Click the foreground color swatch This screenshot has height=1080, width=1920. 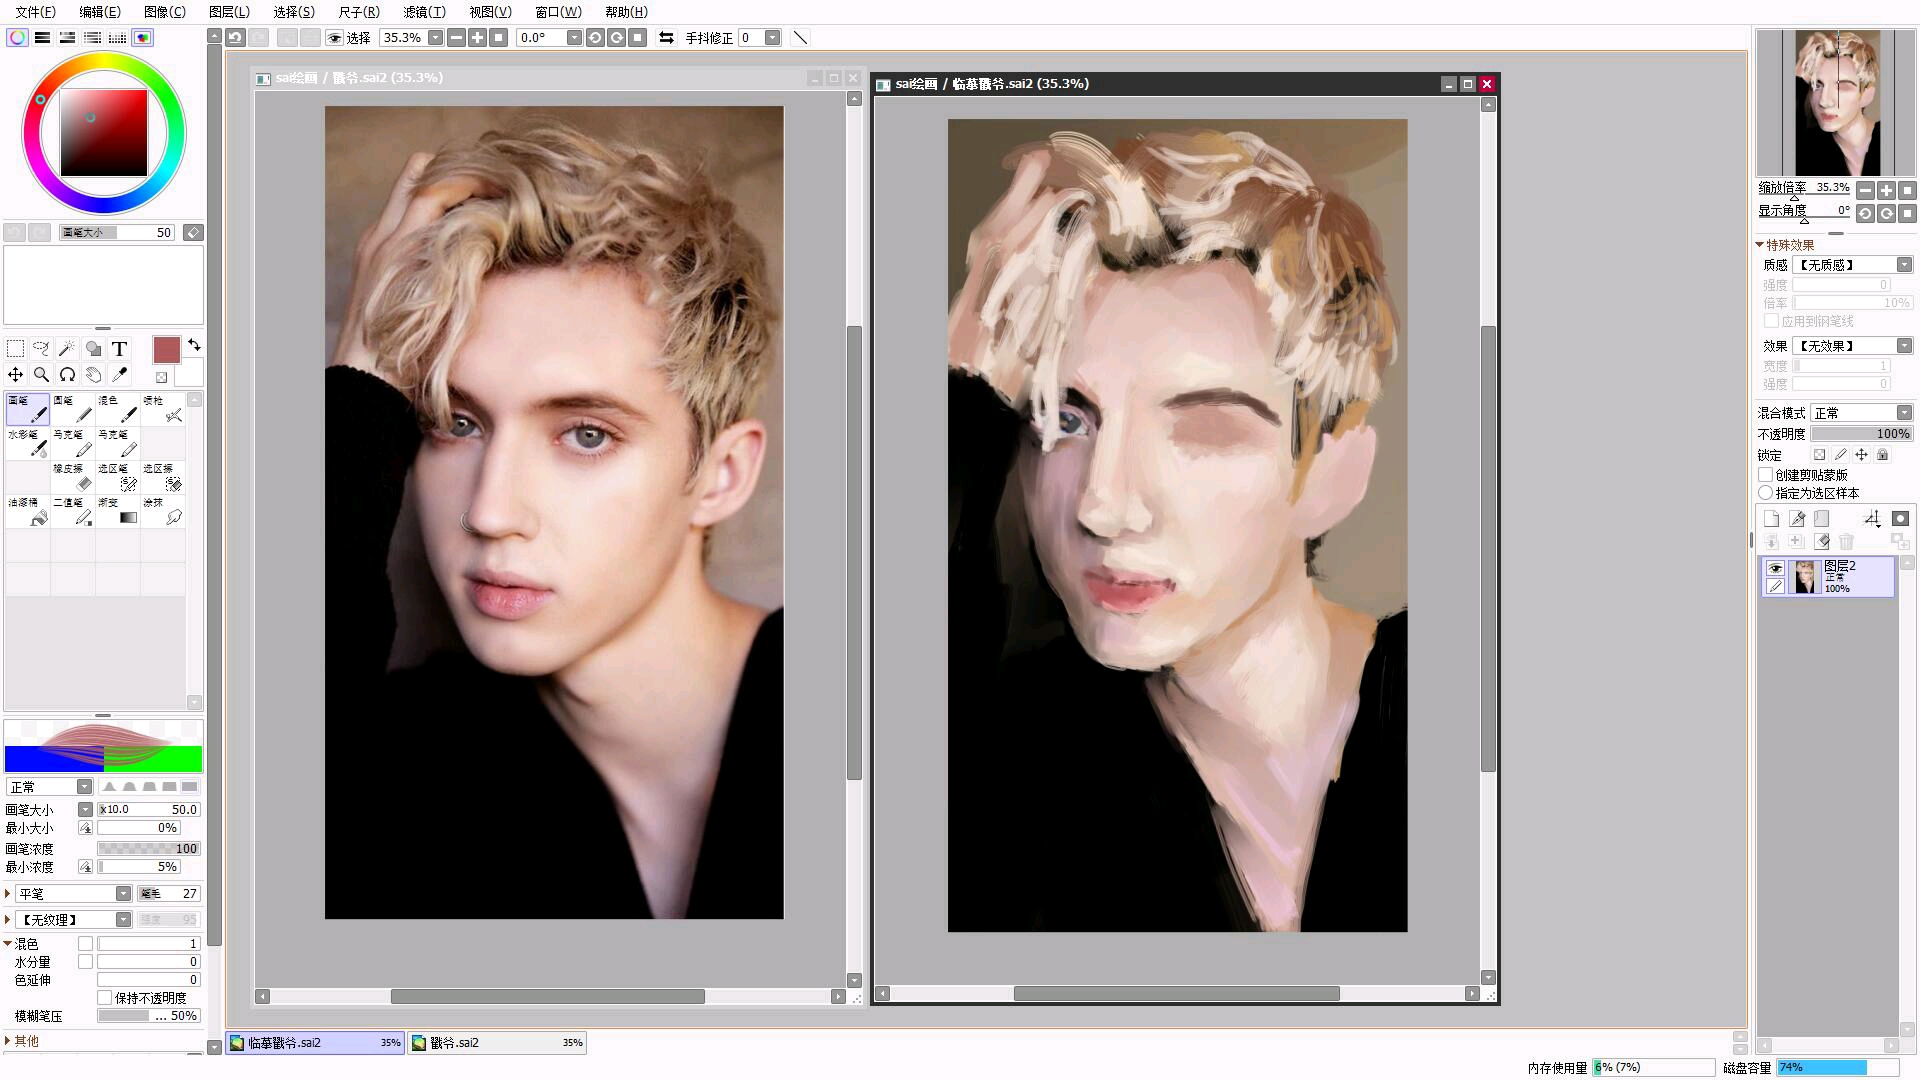[x=166, y=349]
